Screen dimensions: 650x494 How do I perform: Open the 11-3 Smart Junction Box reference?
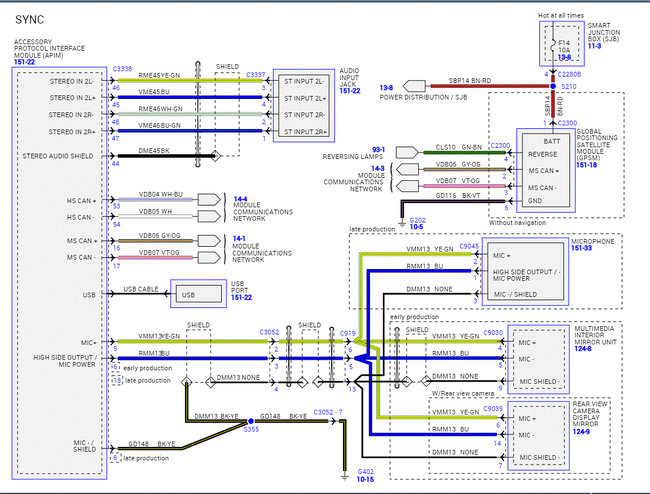[x=594, y=46]
